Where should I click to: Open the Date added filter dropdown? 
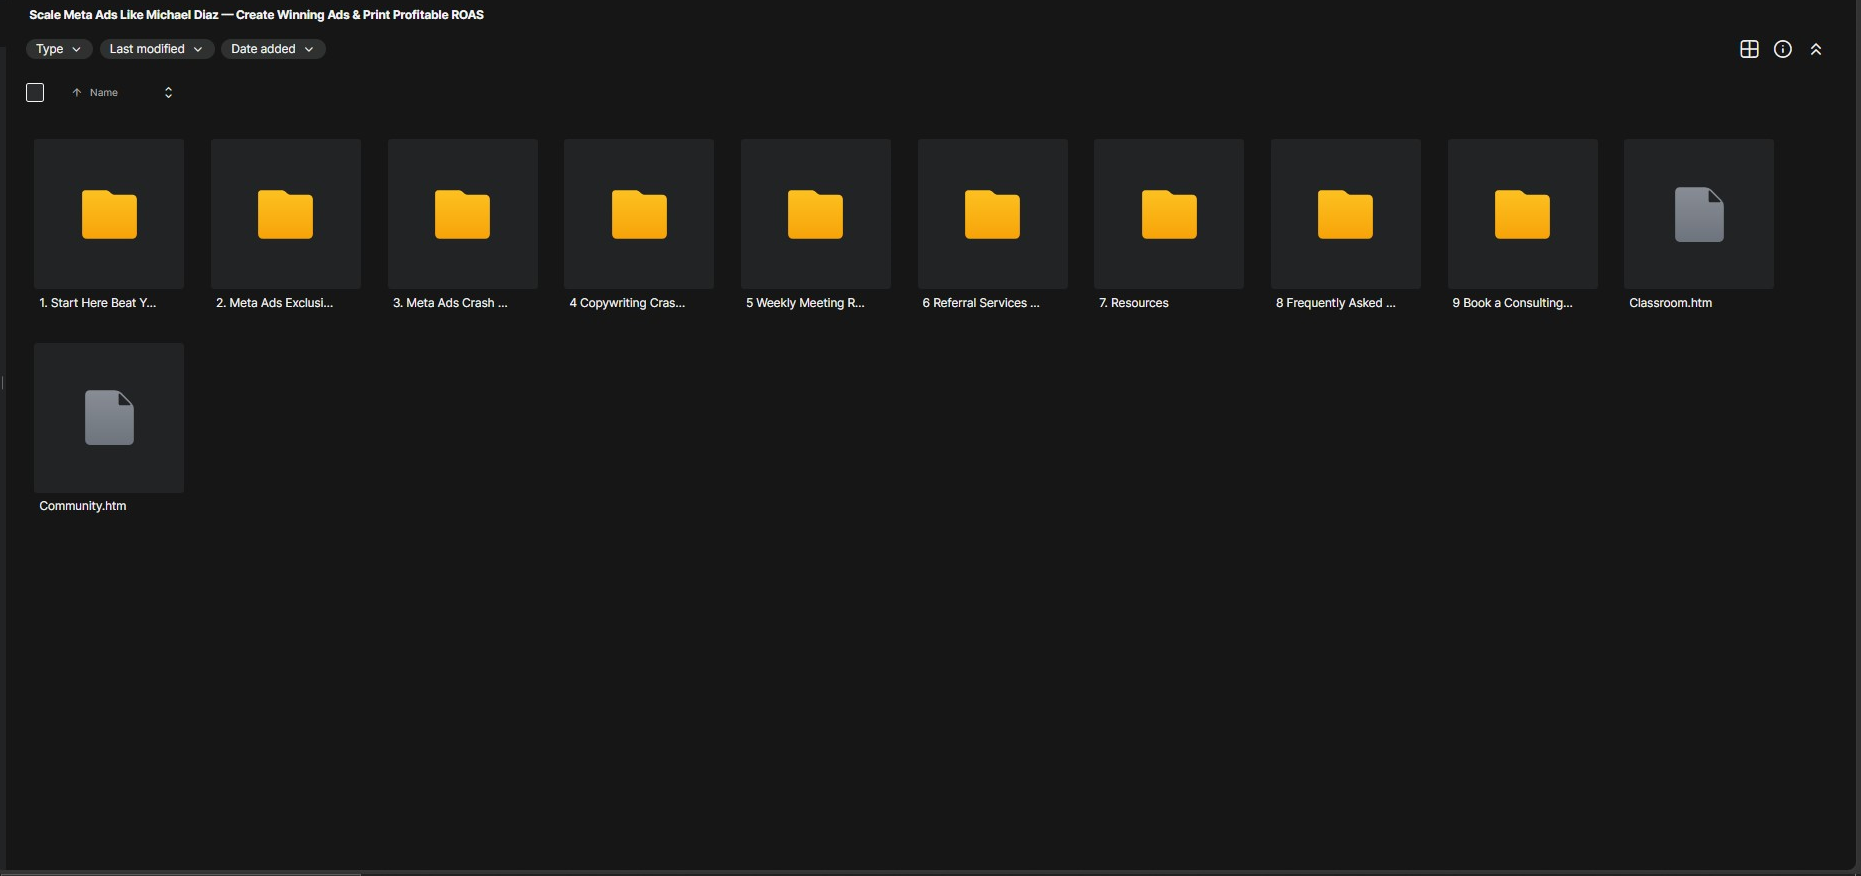pos(273,49)
